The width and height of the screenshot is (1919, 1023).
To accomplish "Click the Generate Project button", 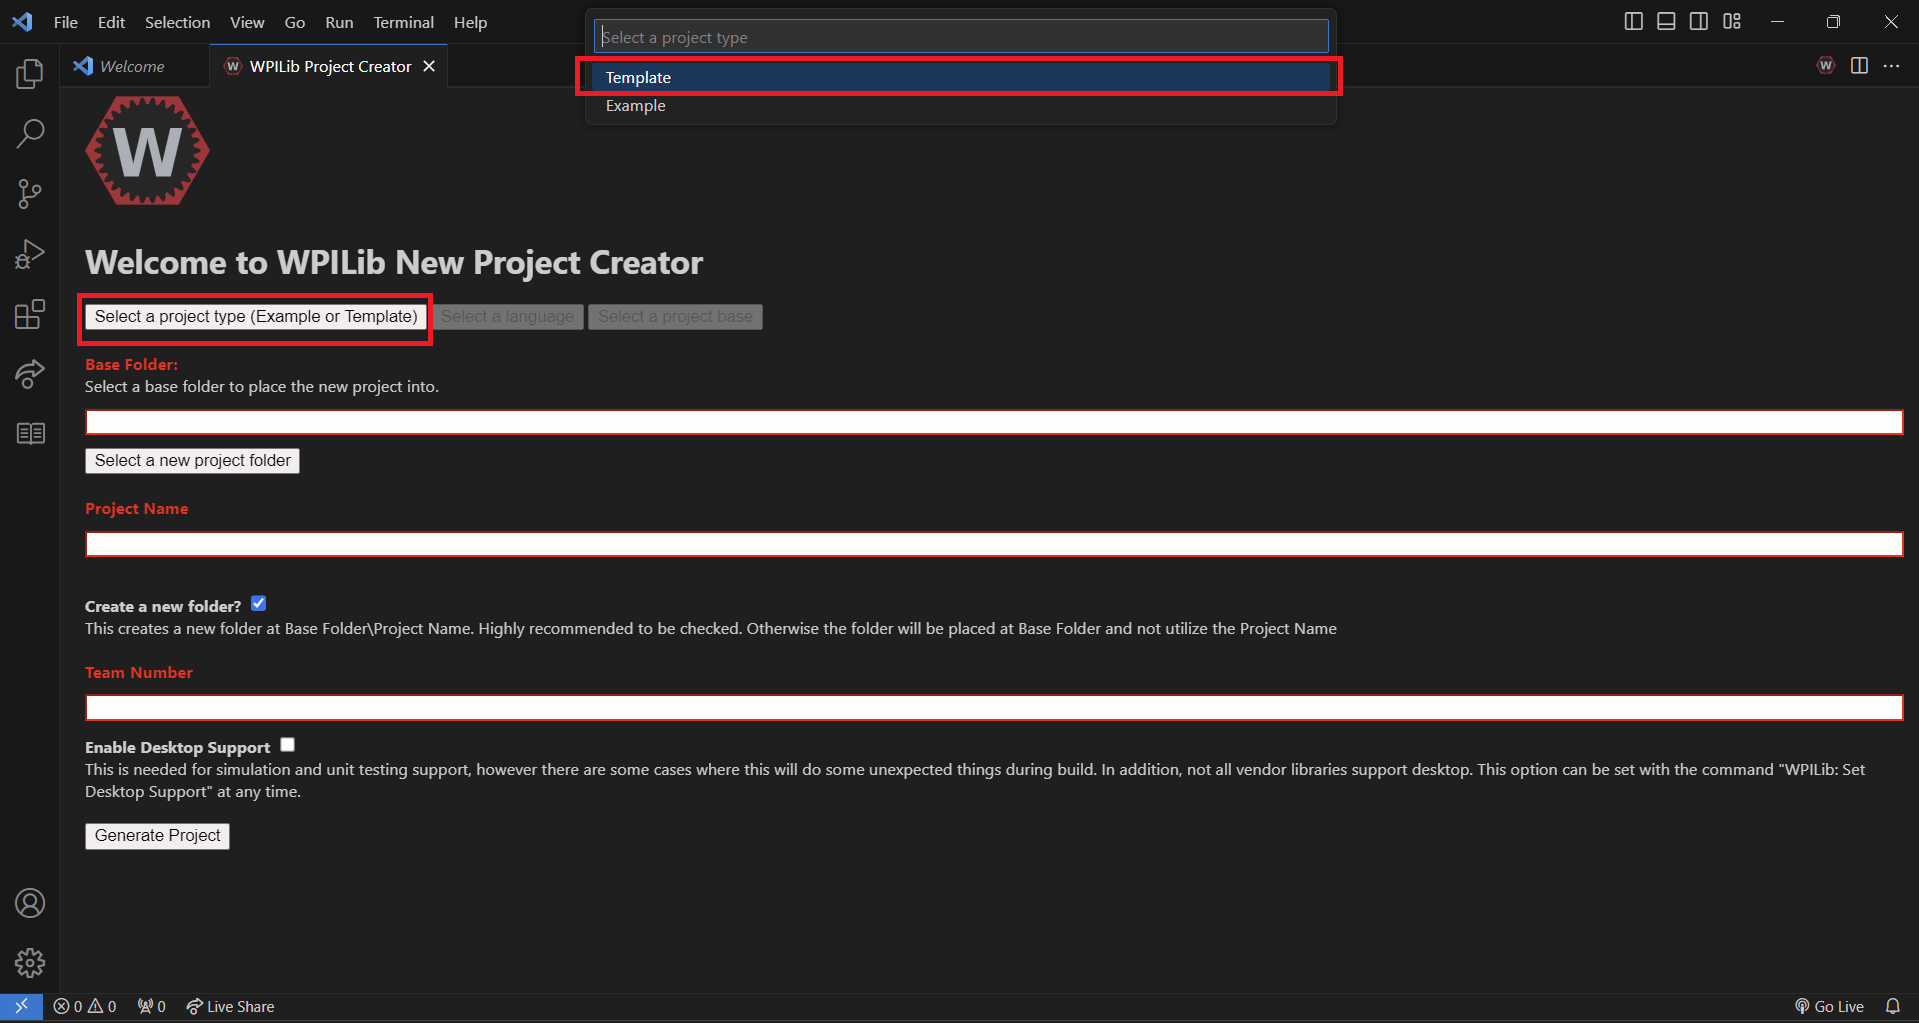I will [157, 836].
